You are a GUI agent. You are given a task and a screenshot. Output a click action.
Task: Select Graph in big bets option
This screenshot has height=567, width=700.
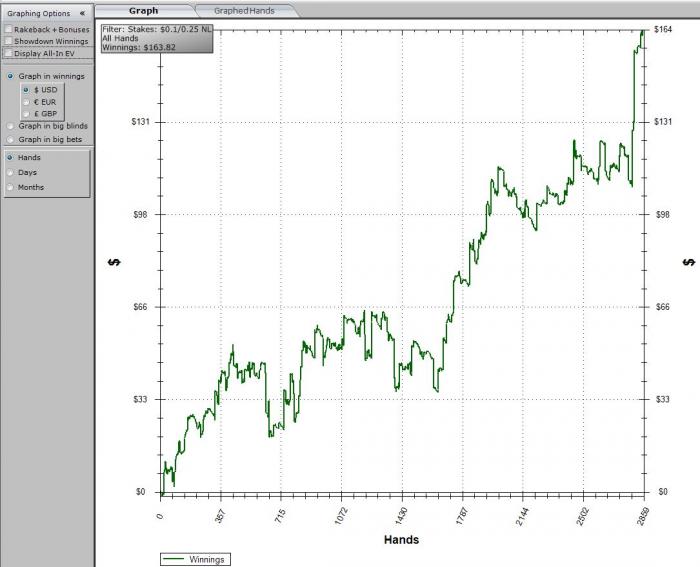coord(10,140)
